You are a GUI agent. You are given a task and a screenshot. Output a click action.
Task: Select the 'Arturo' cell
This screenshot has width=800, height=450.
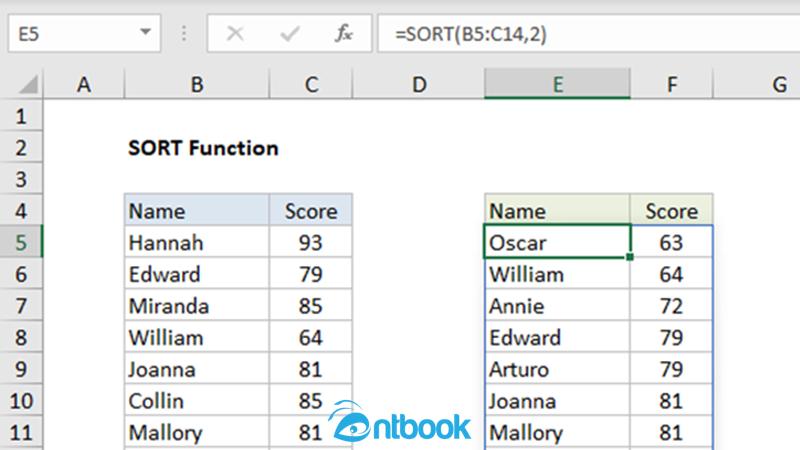pyautogui.click(x=557, y=369)
